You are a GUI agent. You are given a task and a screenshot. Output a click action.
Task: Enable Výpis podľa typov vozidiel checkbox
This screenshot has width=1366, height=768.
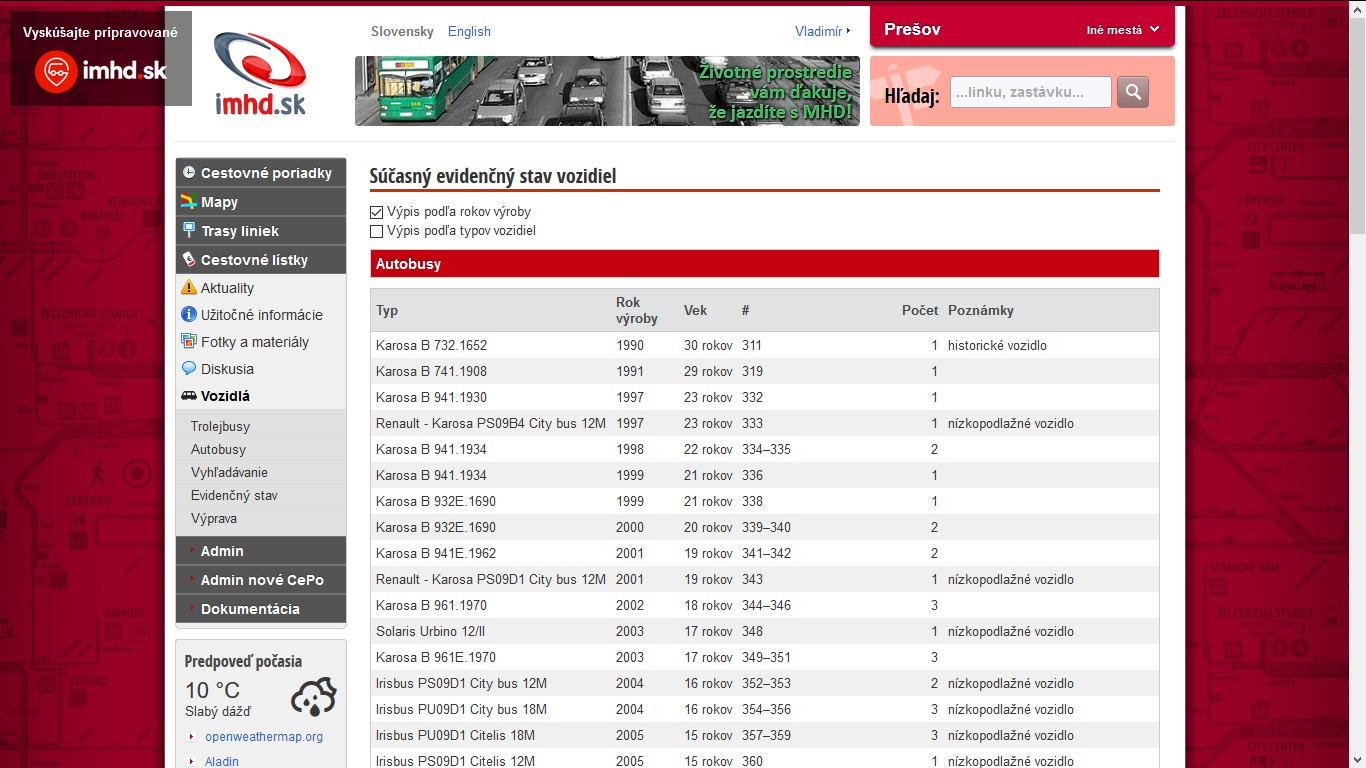coord(377,231)
